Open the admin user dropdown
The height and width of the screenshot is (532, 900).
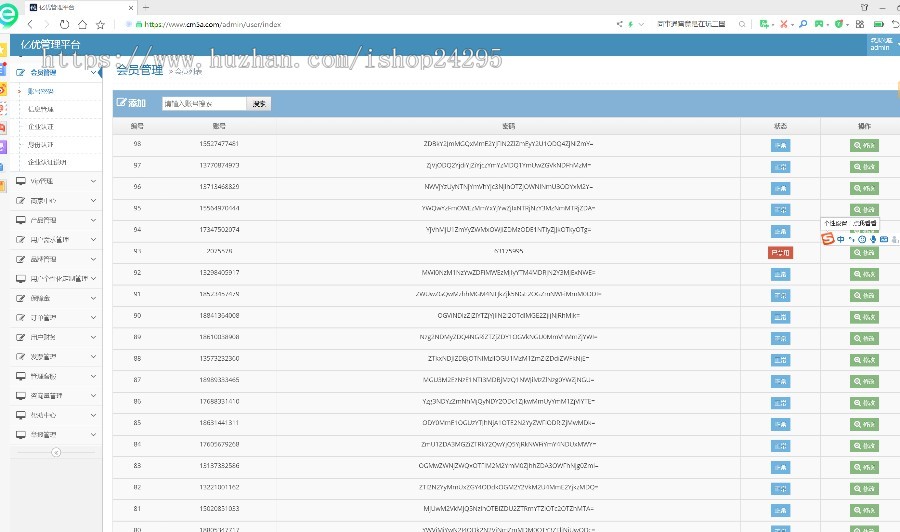click(x=883, y=44)
